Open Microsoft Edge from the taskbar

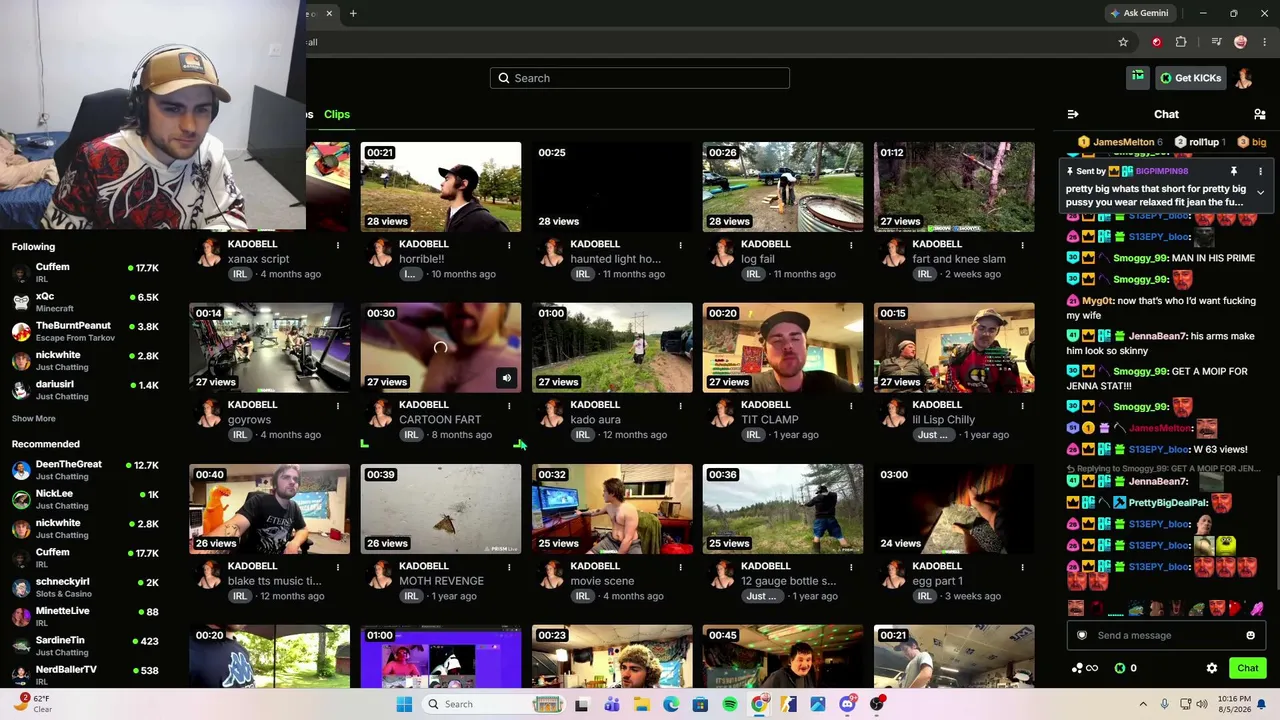pos(671,704)
